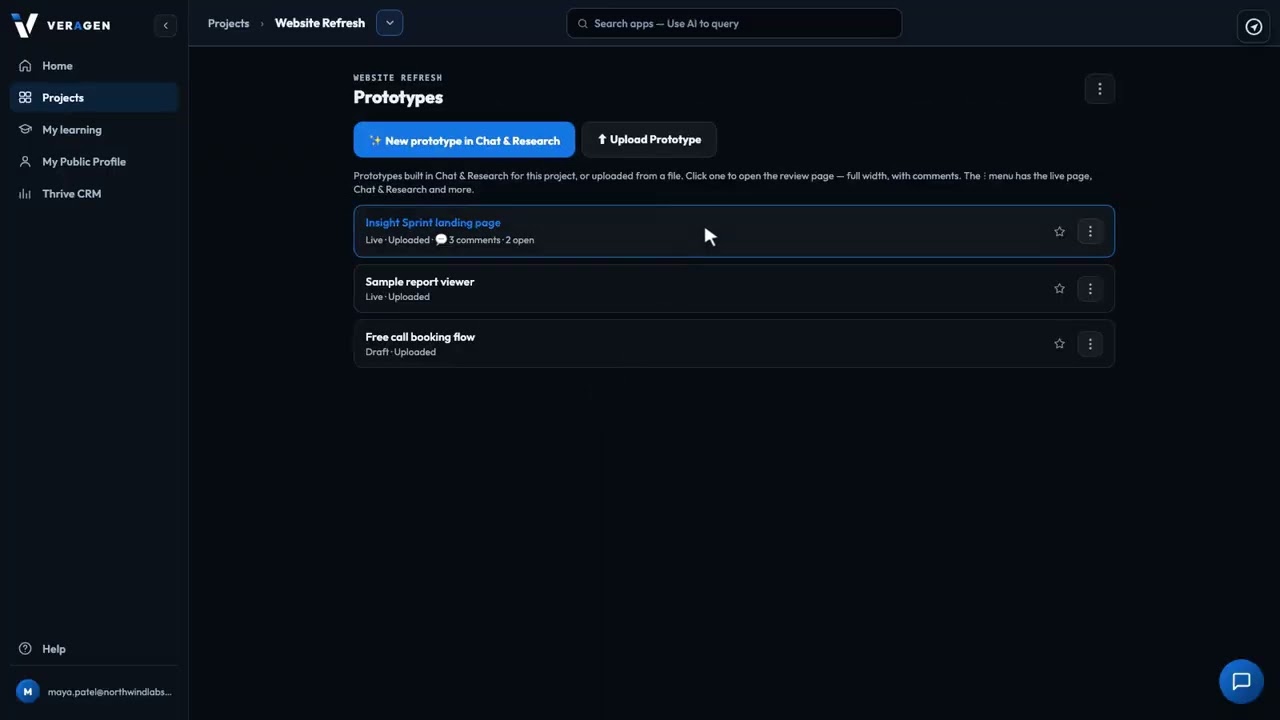The width and height of the screenshot is (1280, 720).
Task: Star the Sample report viewer prototype
Action: (x=1059, y=288)
